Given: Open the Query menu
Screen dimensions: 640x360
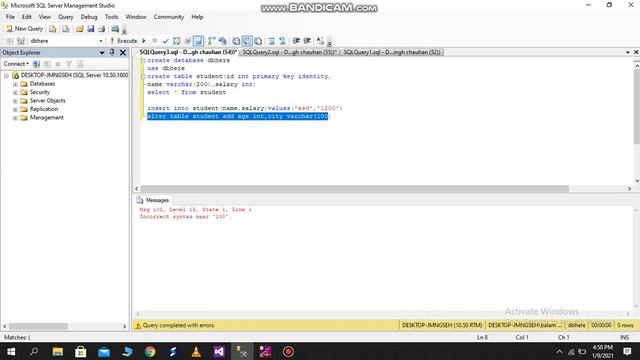Looking at the screenshot, I should [66, 17].
